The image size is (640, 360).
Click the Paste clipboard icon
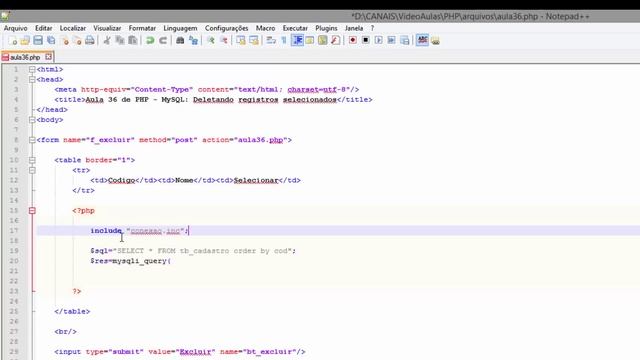(133, 40)
